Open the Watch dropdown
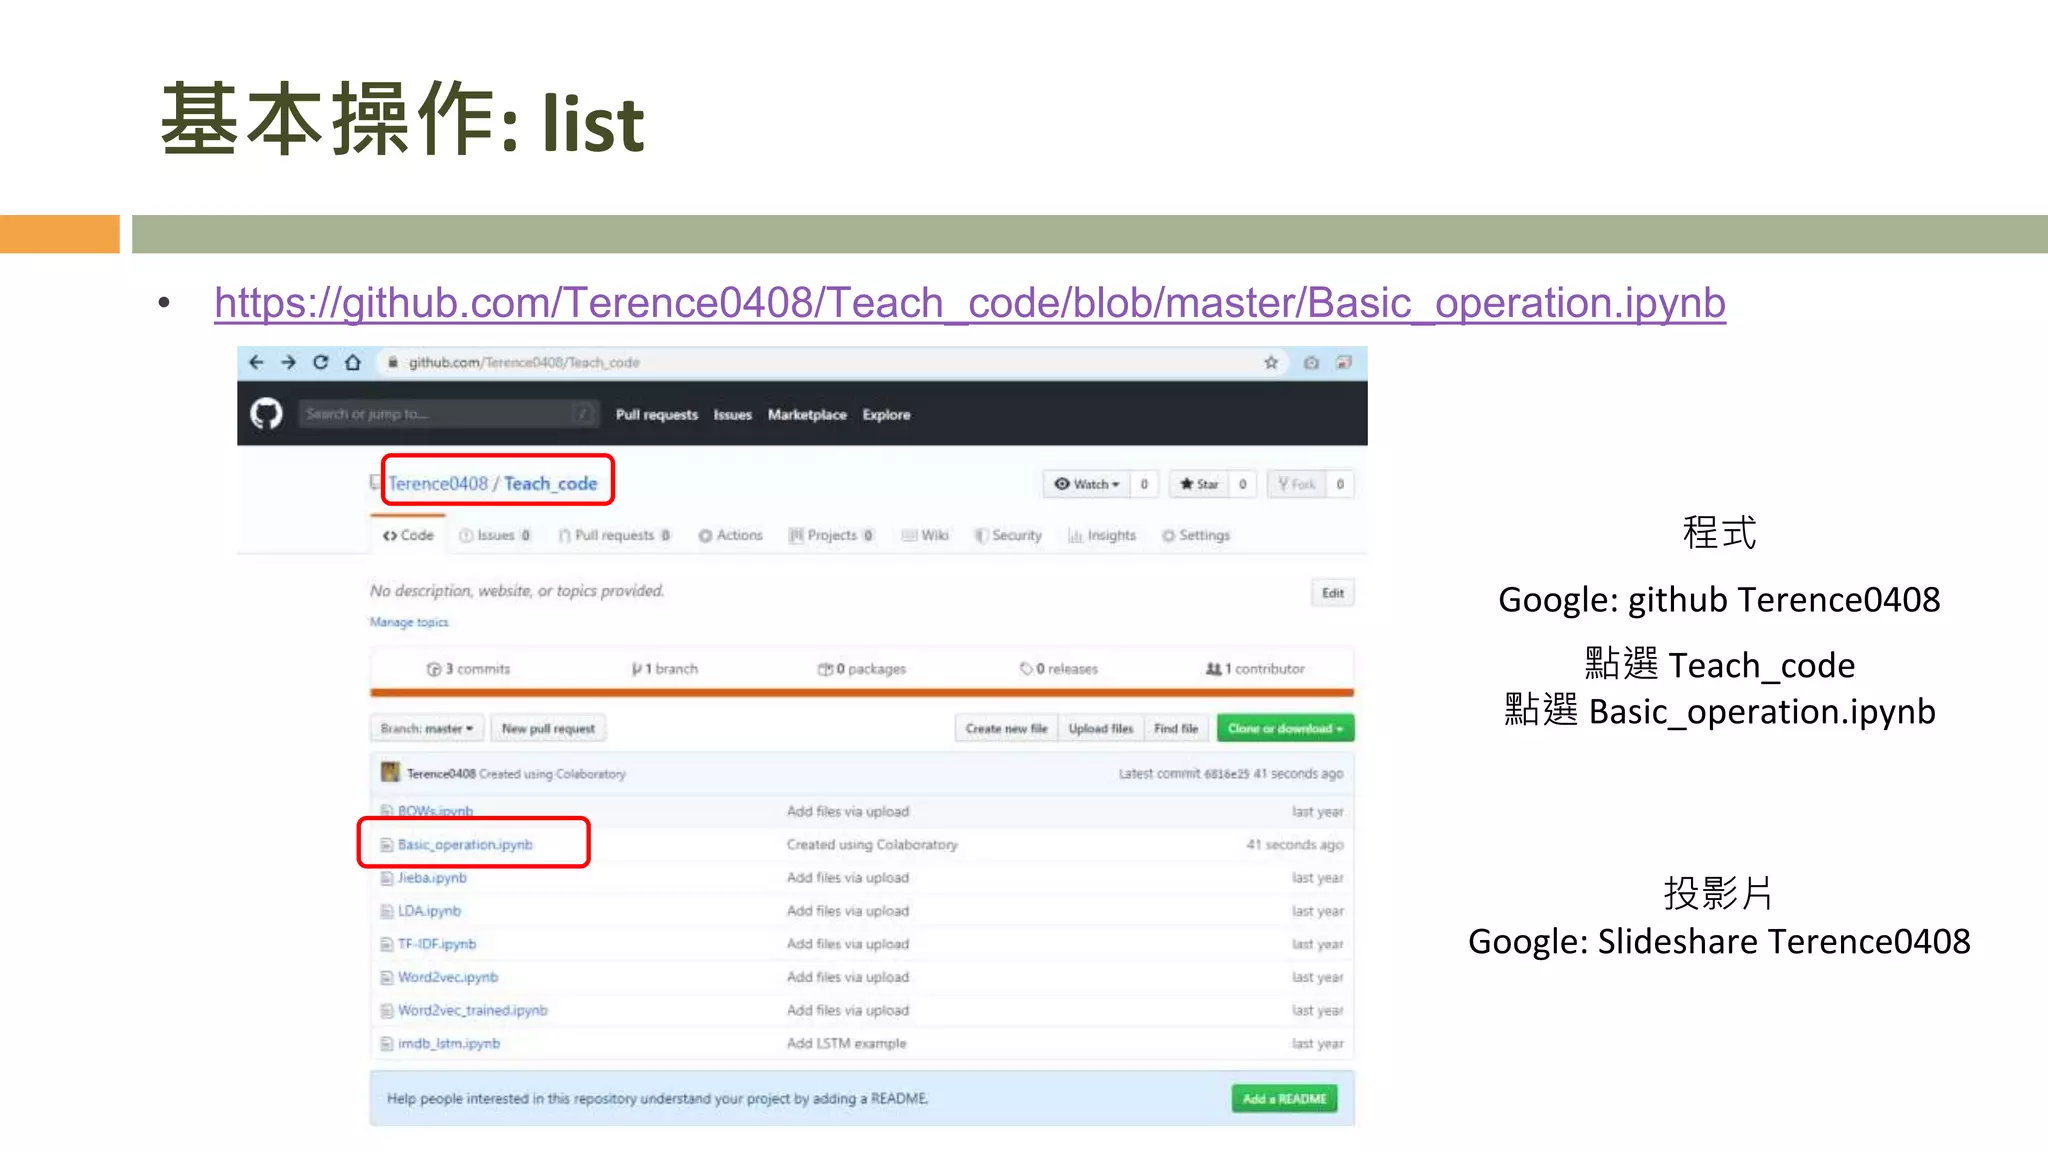The width and height of the screenshot is (2048, 1152). 1086,484
